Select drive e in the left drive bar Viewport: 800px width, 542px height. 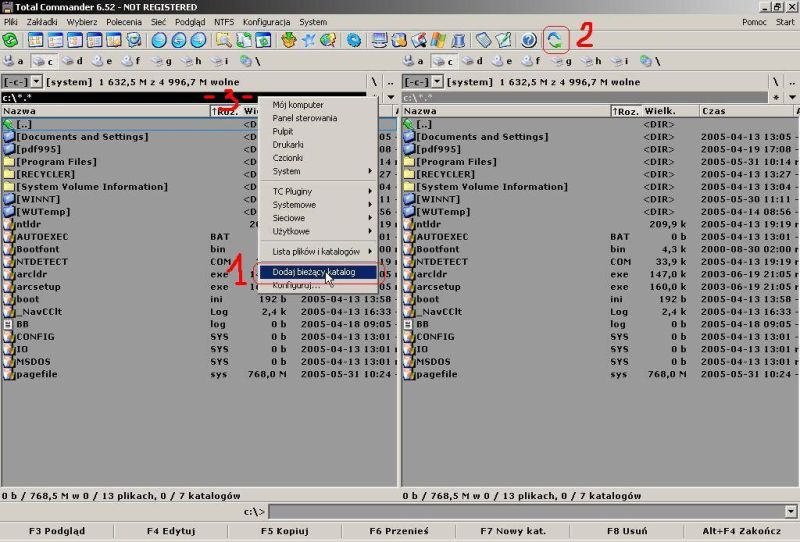pyautogui.click(x=102, y=61)
